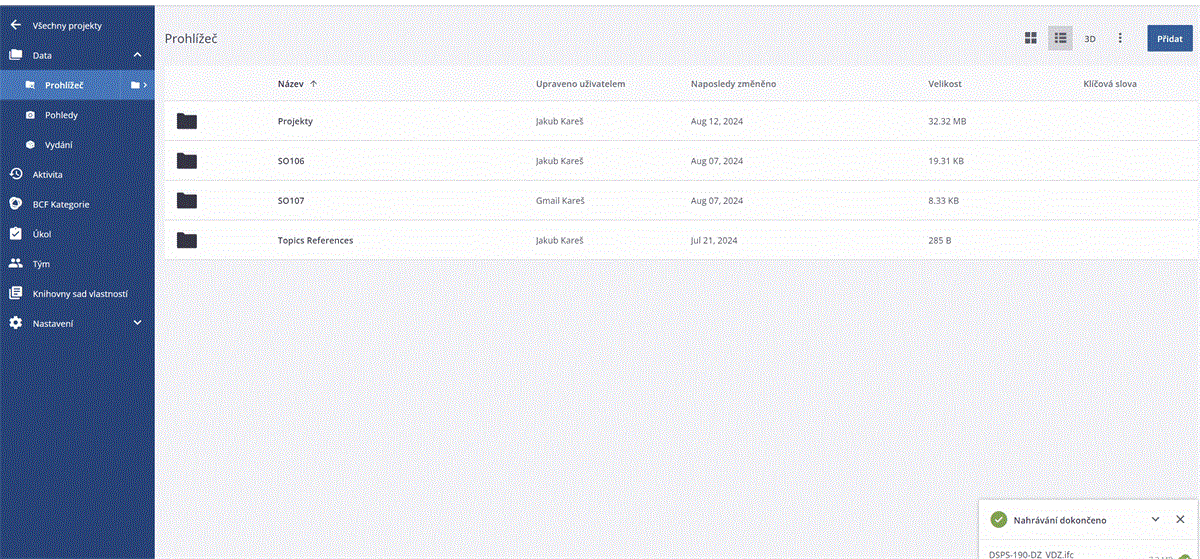Collapse the Nahrávání dokončeno upload panel
Screen dimensions: 1200x559
[x=1156, y=519]
